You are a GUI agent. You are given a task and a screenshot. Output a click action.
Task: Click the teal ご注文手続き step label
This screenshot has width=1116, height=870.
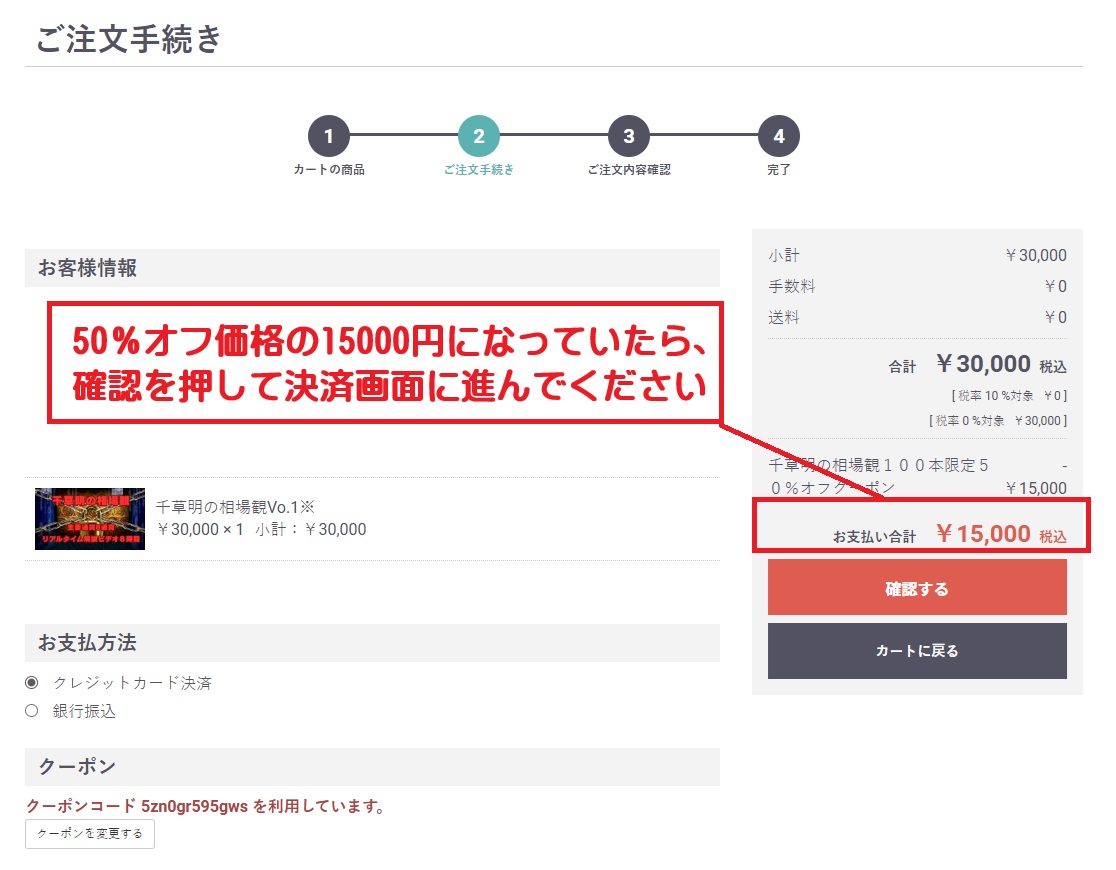[x=479, y=170]
